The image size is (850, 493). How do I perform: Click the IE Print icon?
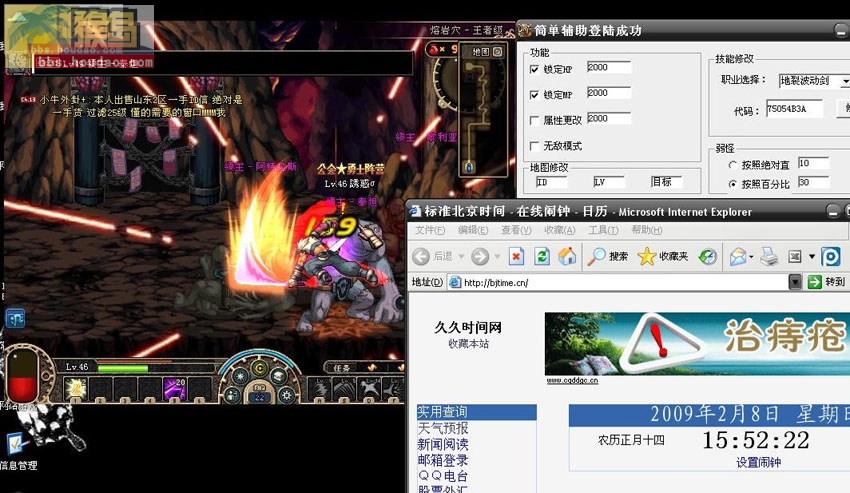(x=769, y=256)
